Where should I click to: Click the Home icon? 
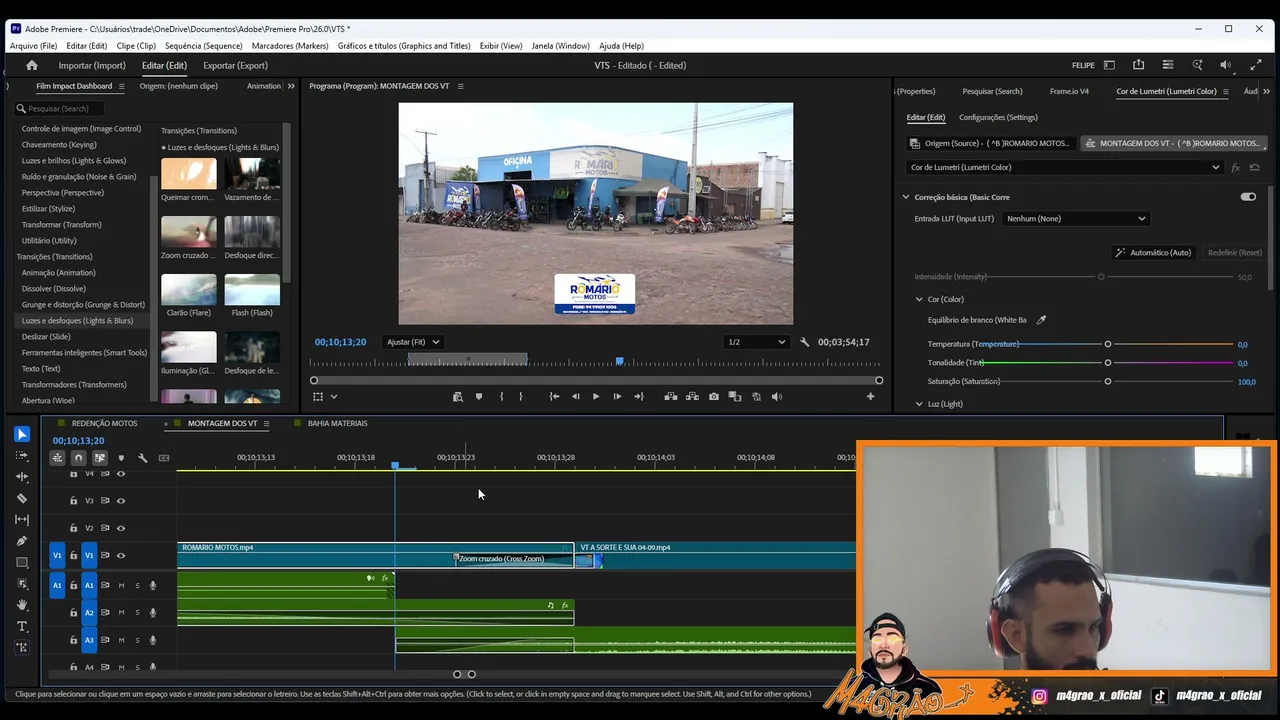(x=32, y=65)
